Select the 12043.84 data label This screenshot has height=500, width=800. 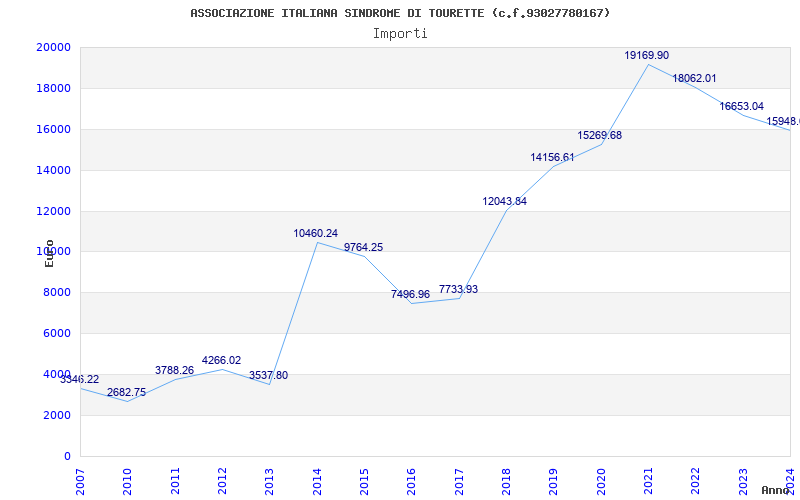point(505,201)
